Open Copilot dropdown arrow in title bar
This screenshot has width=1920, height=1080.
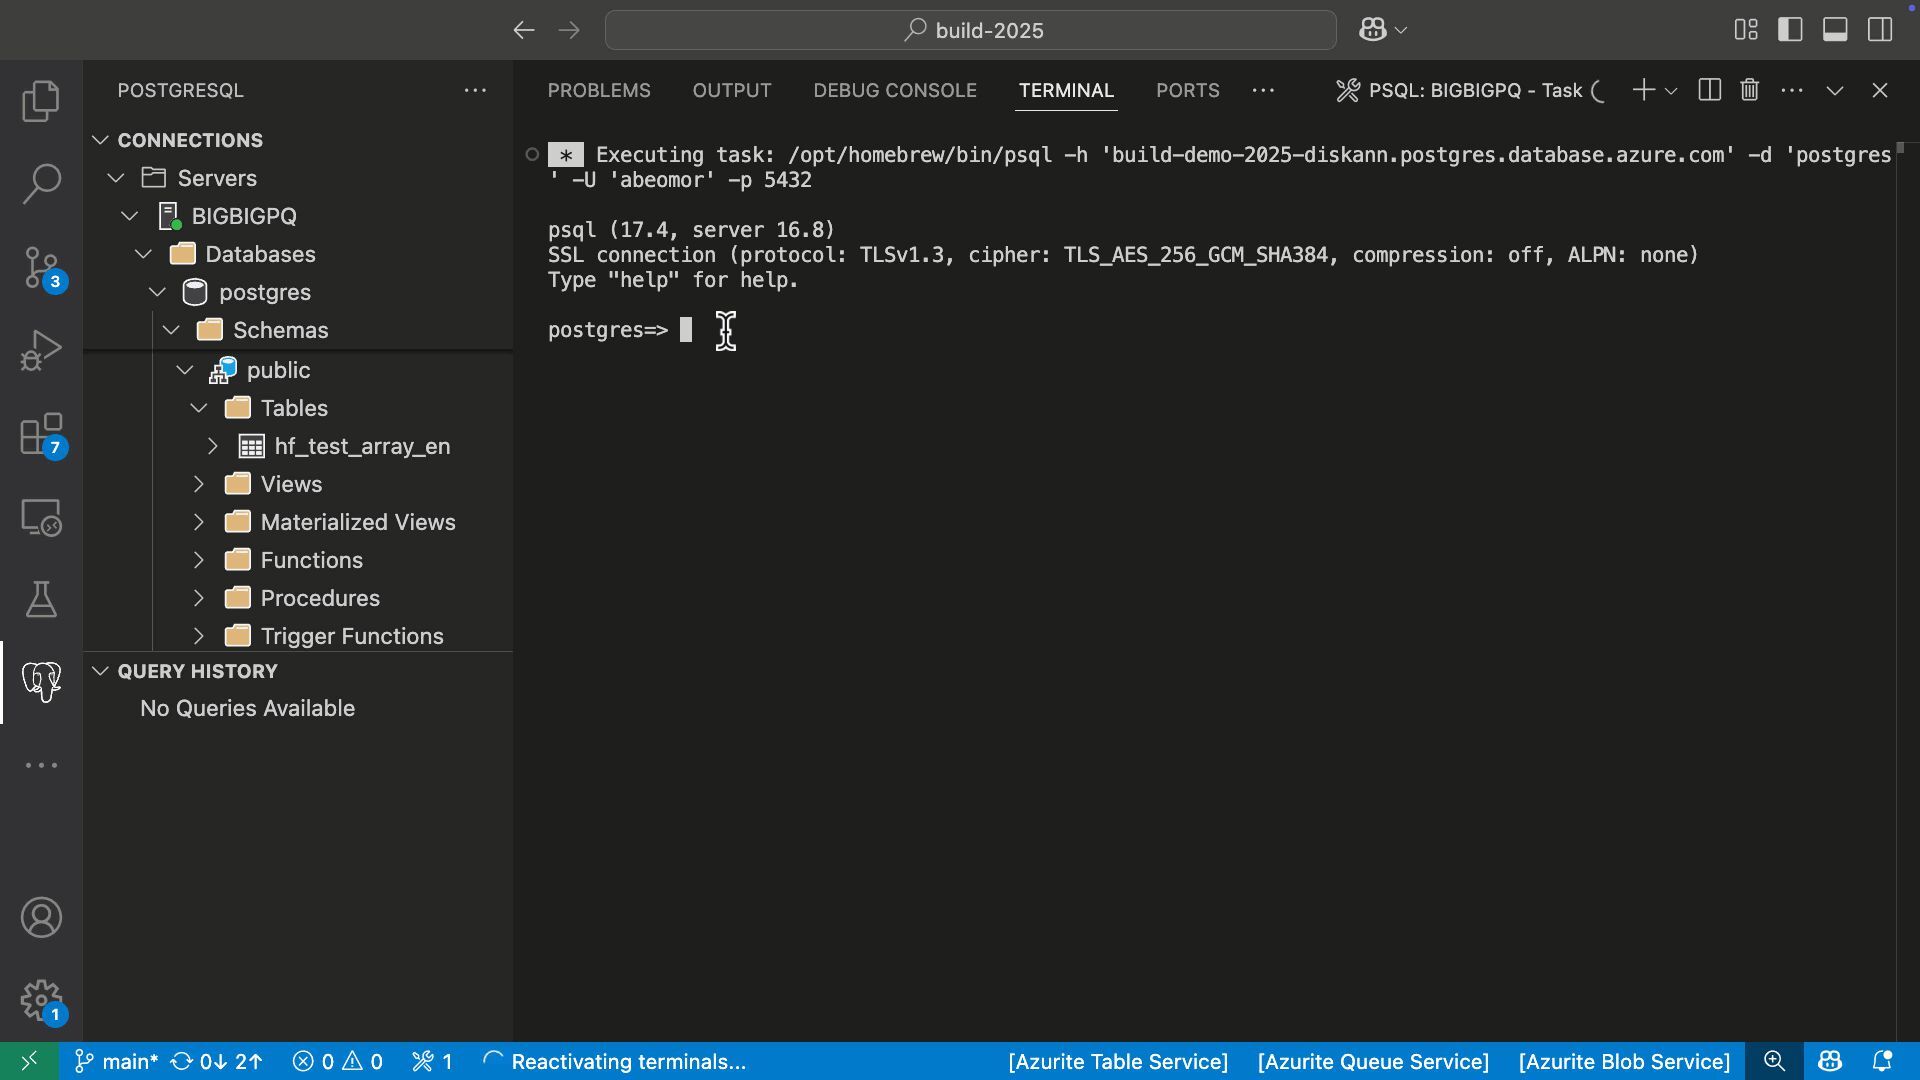(1401, 30)
